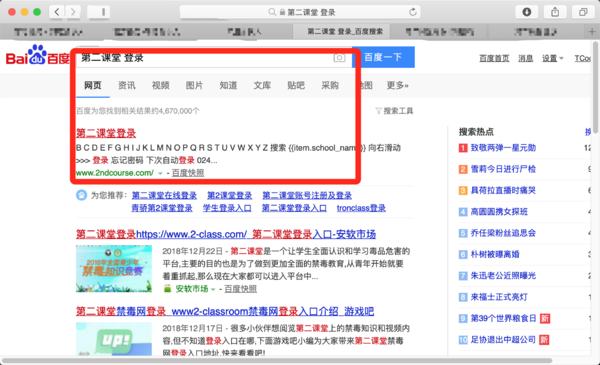The image size is (600, 365).
Task: Select the 视频 search category
Action: click(x=160, y=85)
